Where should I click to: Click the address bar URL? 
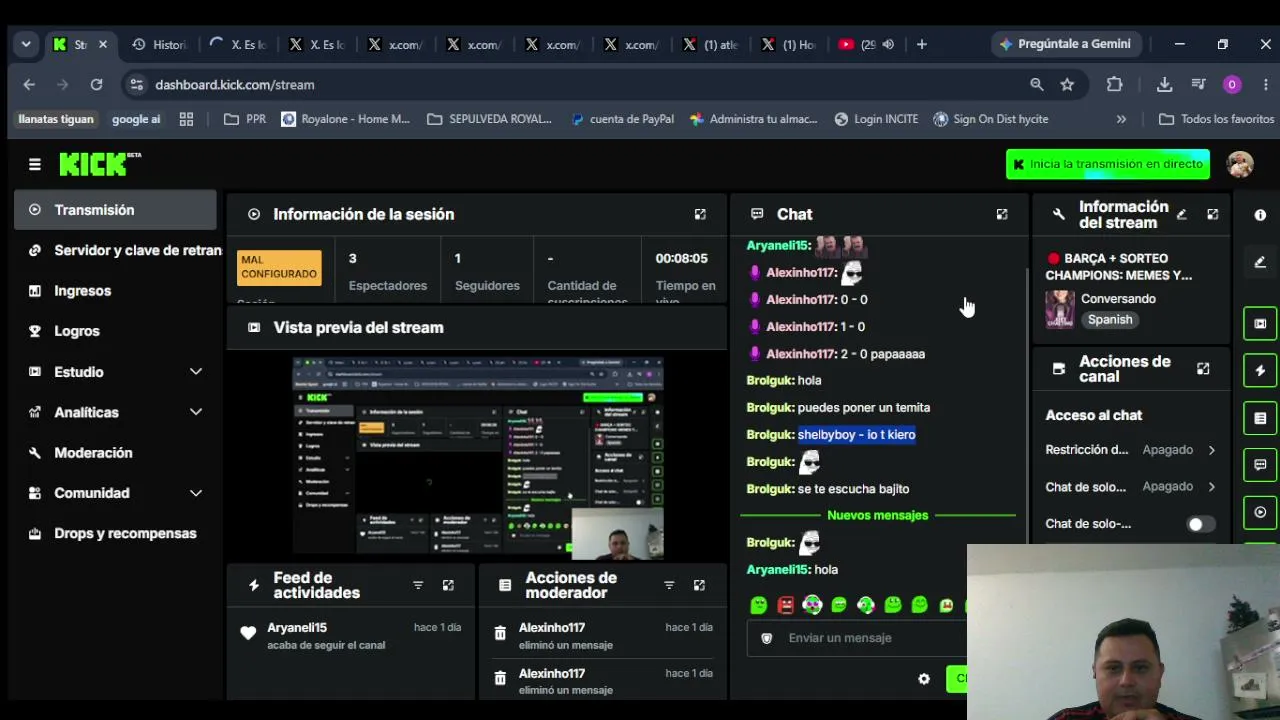coord(235,85)
